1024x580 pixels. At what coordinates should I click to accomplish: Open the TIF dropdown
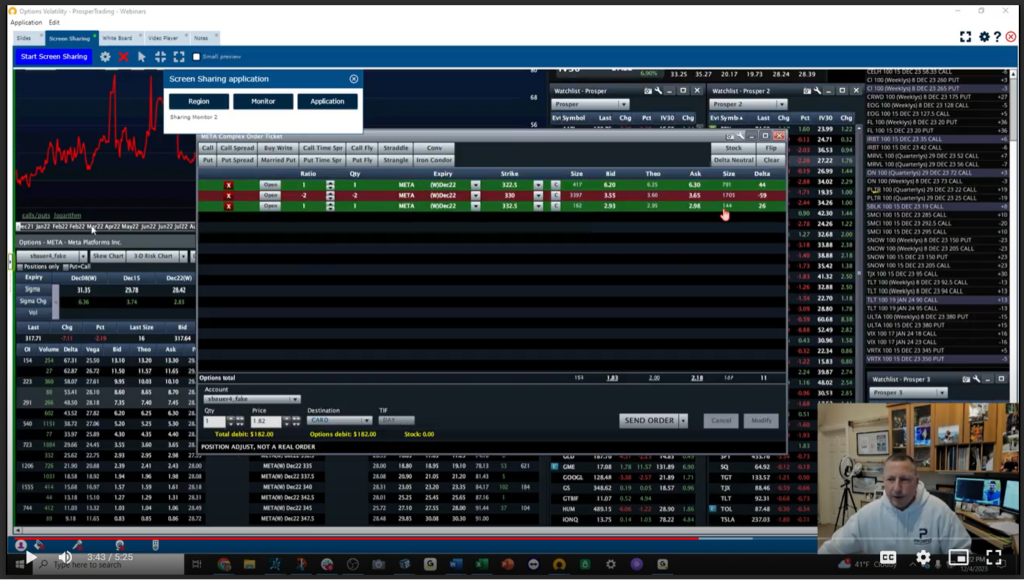pyautogui.click(x=396, y=421)
